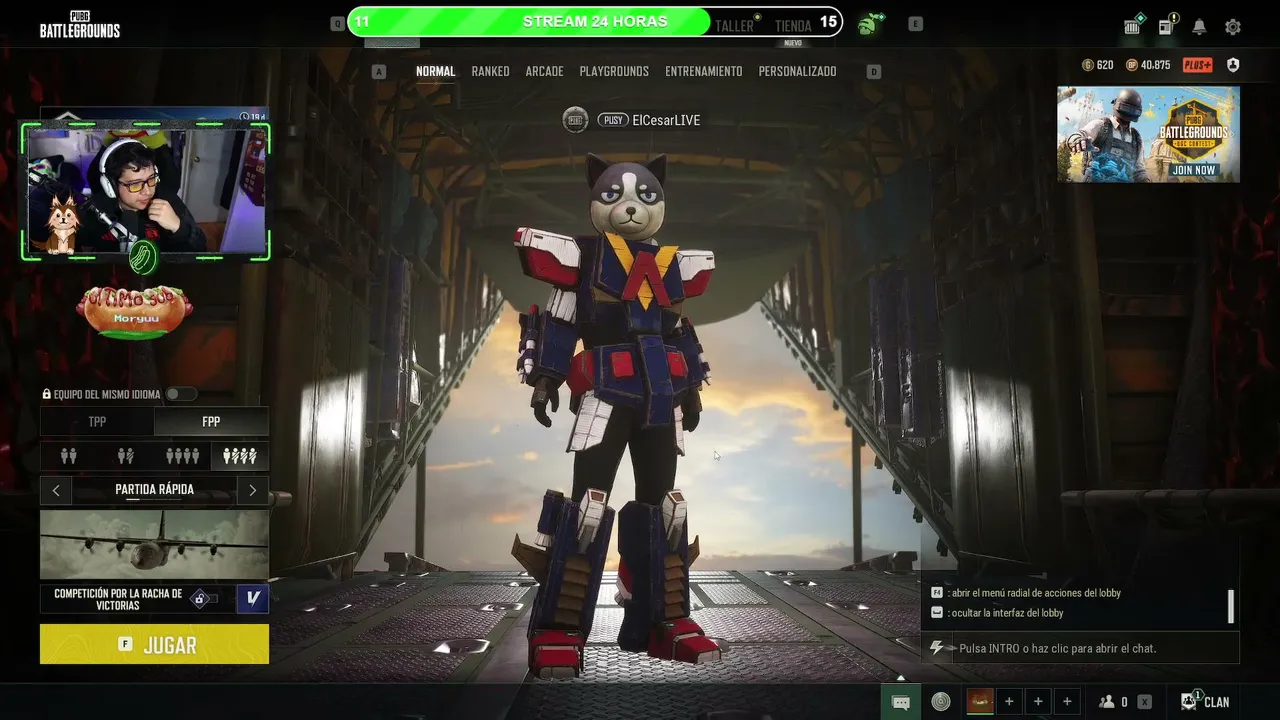The width and height of the screenshot is (1280, 720).
Task: Open the notifications bell
Action: [x=1199, y=27]
